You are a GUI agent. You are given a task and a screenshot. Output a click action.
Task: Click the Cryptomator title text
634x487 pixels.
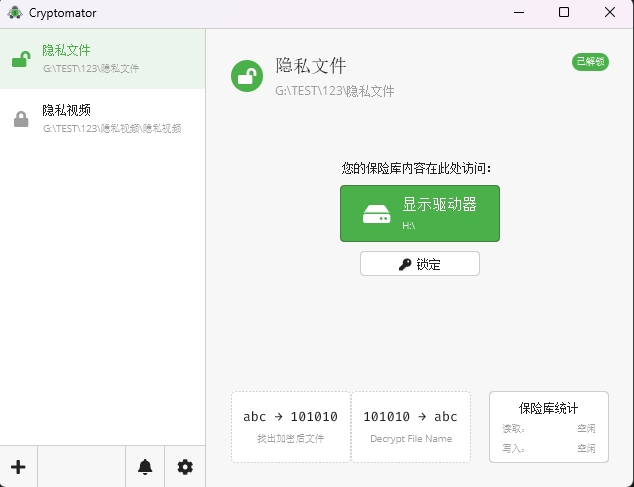pyautogui.click(x=63, y=13)
